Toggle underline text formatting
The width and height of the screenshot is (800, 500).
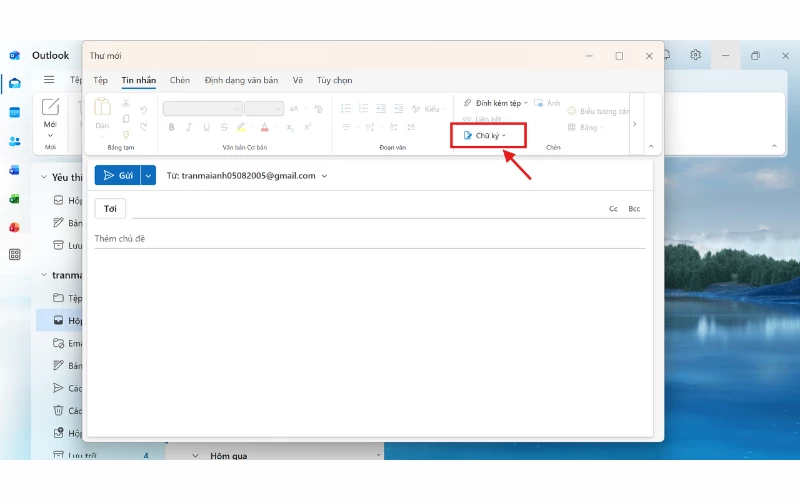207,127
